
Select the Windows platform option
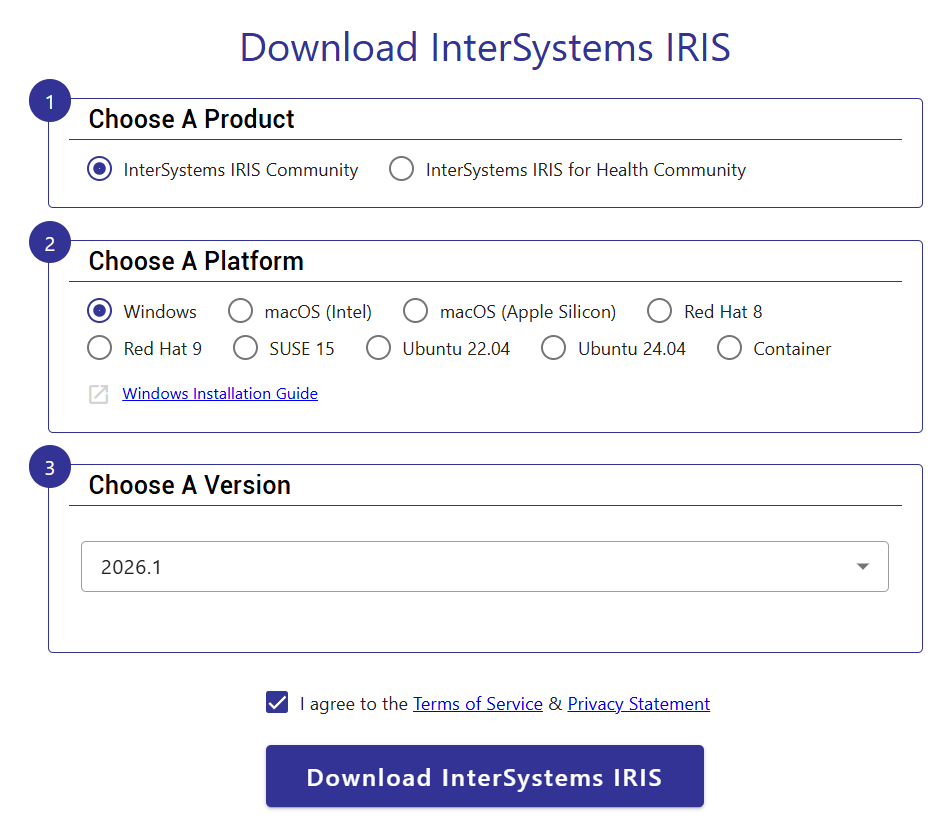tap(100, 311)
